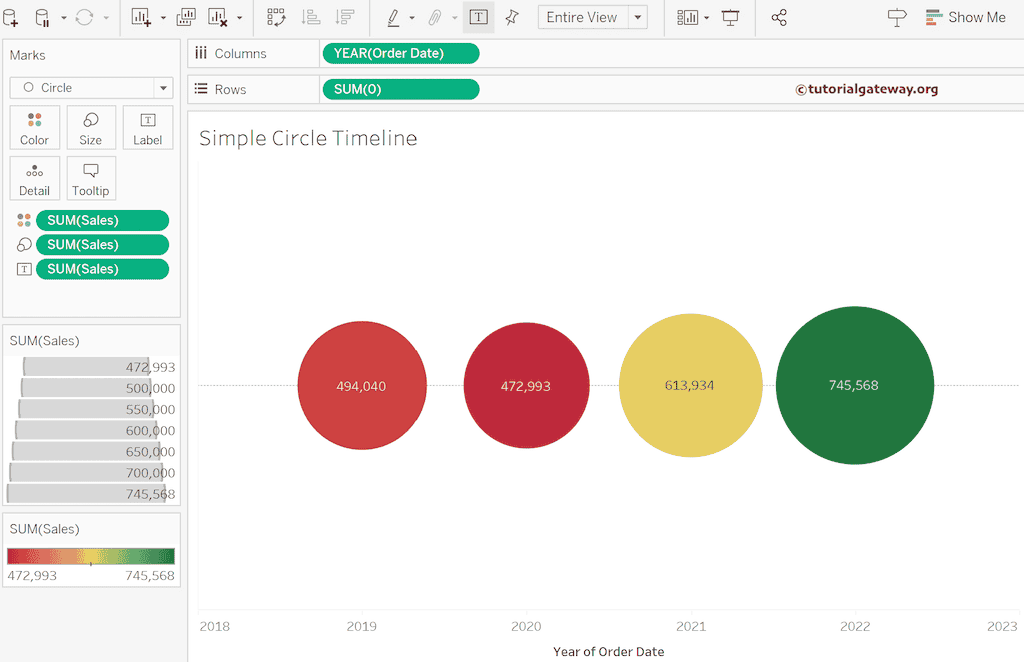Viewport: 1024px width, 662px height.
Task: Open the Tooltip marks card
Action: coord(91,179)
